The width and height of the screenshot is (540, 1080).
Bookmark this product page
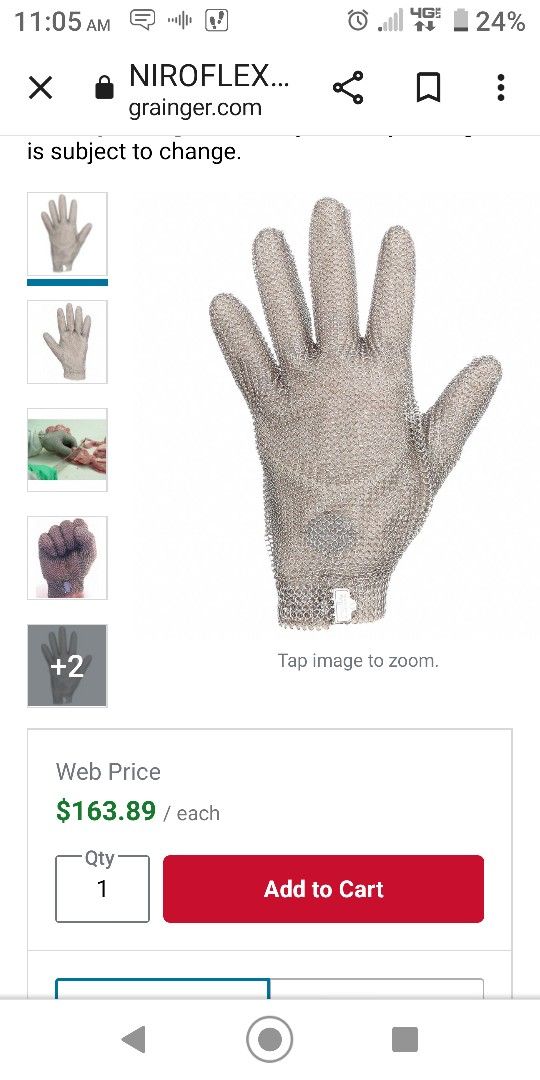pyautogui.click(x=428, y=88)
